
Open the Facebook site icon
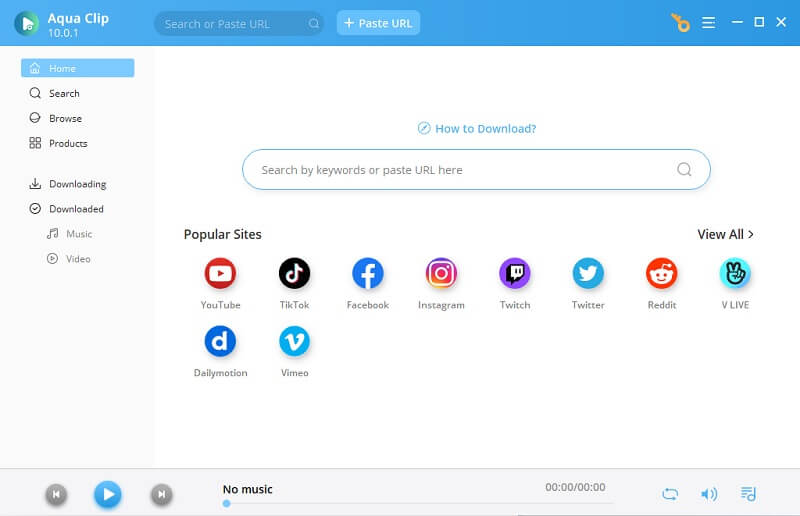click(368, 274)
